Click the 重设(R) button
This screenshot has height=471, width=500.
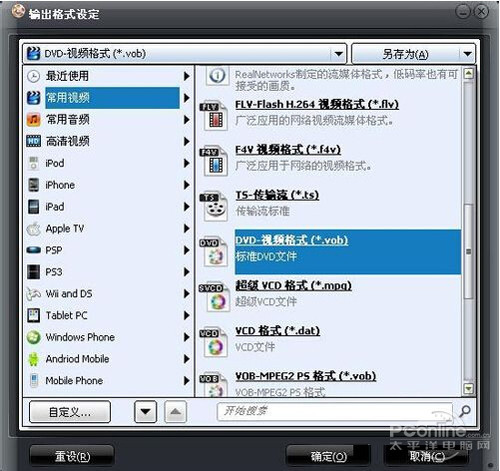pyautogui.click(x=72, y=456)
